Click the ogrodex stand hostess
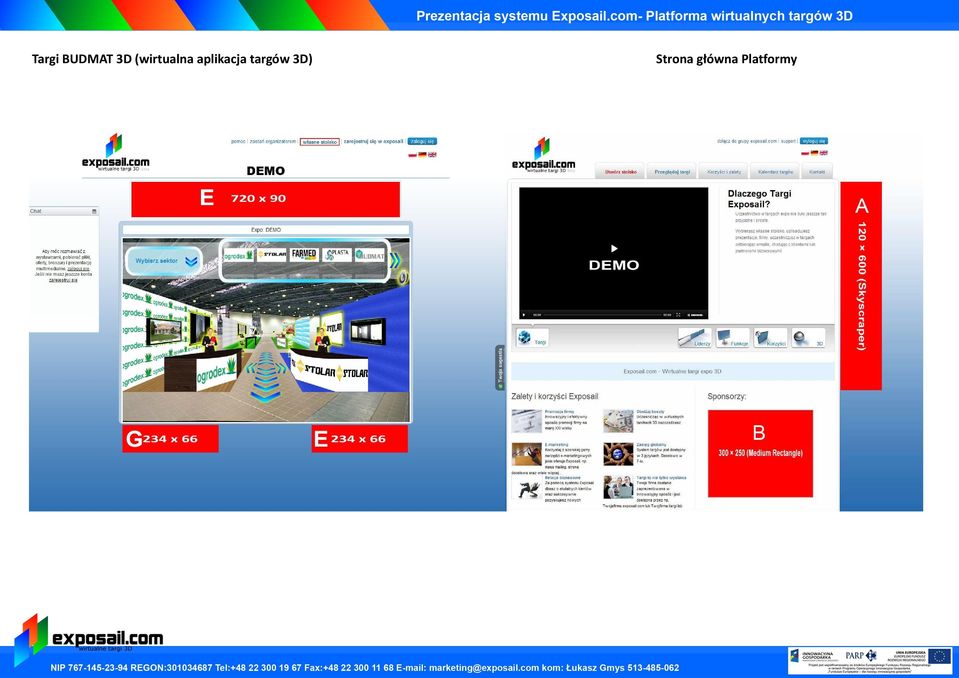 (209, 341)
